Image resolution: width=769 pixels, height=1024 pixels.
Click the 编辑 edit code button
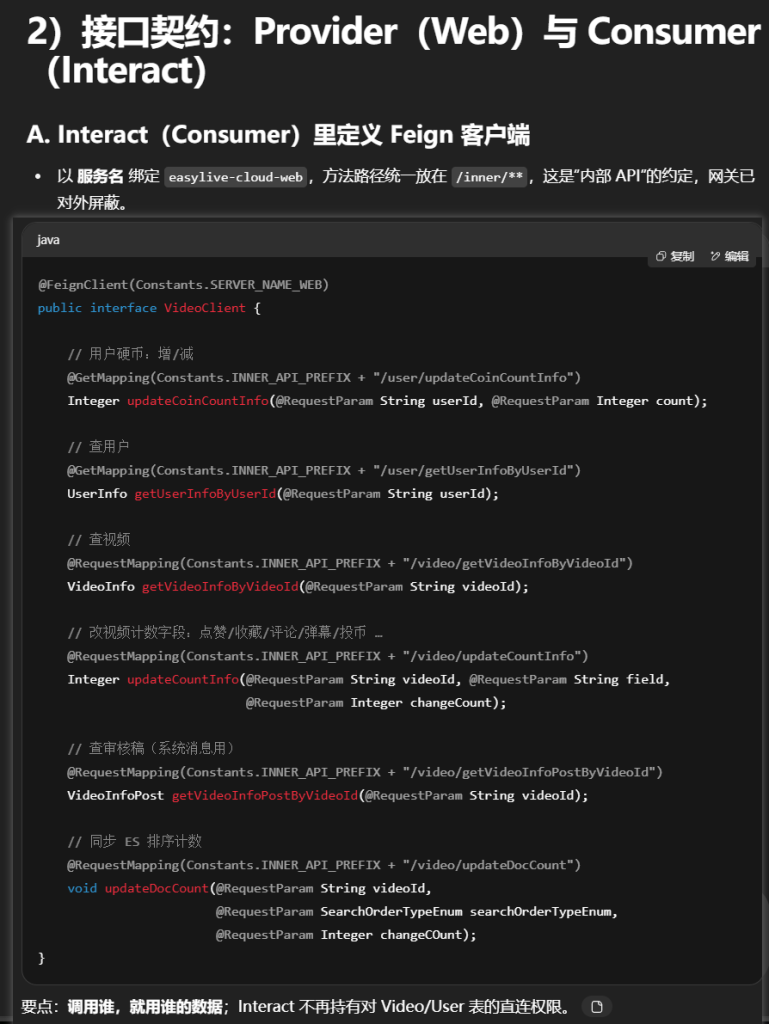729,256
